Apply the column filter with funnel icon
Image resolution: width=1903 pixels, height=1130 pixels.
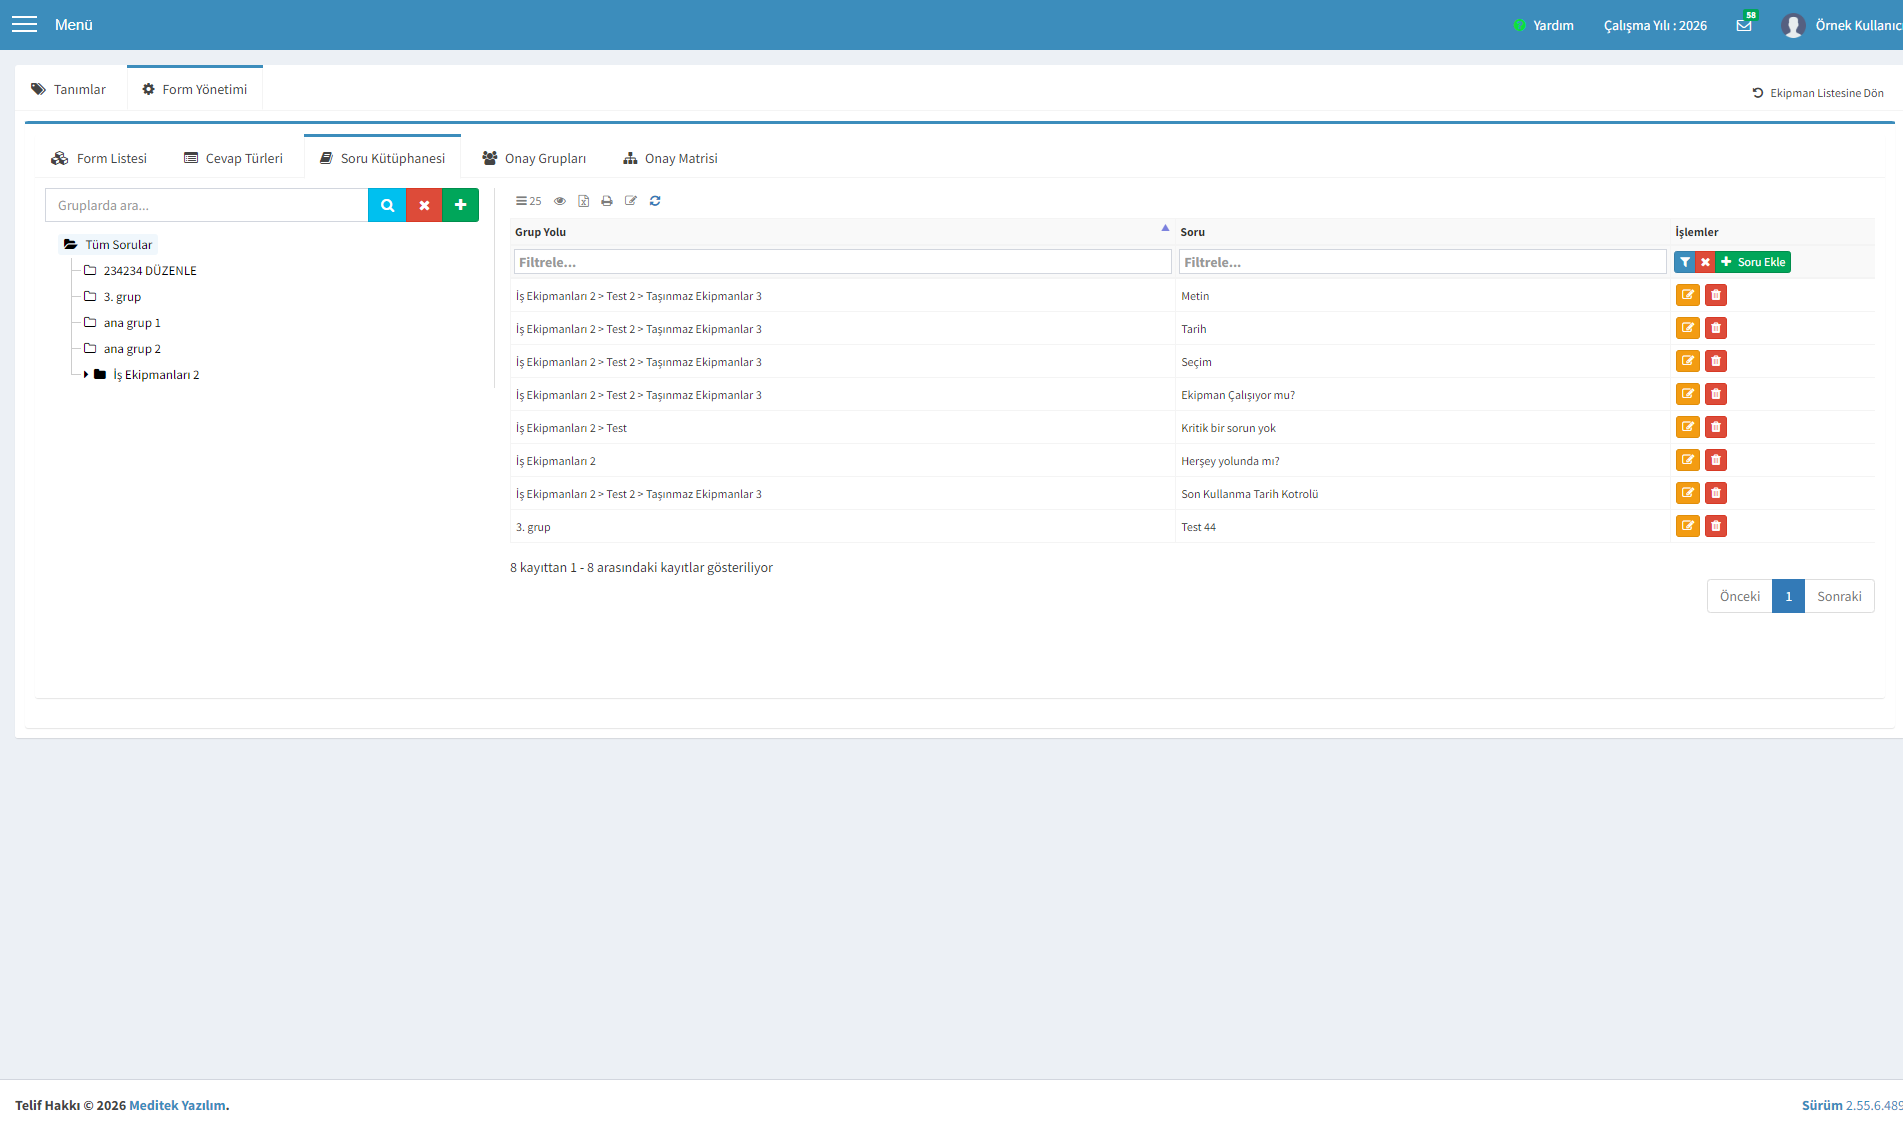click(x=1685, y=262)
